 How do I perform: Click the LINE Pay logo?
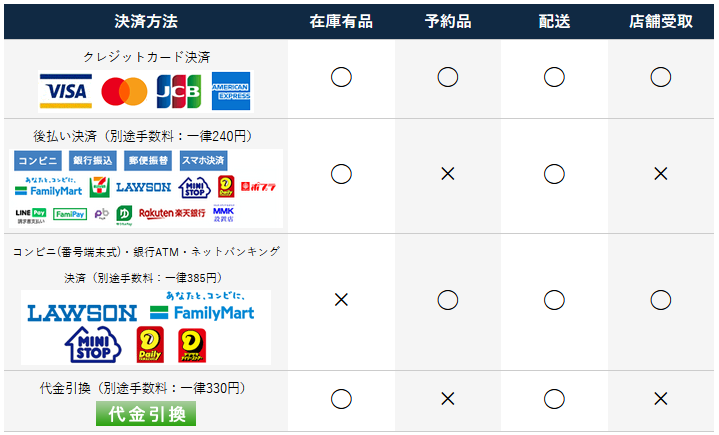(31, 216)
